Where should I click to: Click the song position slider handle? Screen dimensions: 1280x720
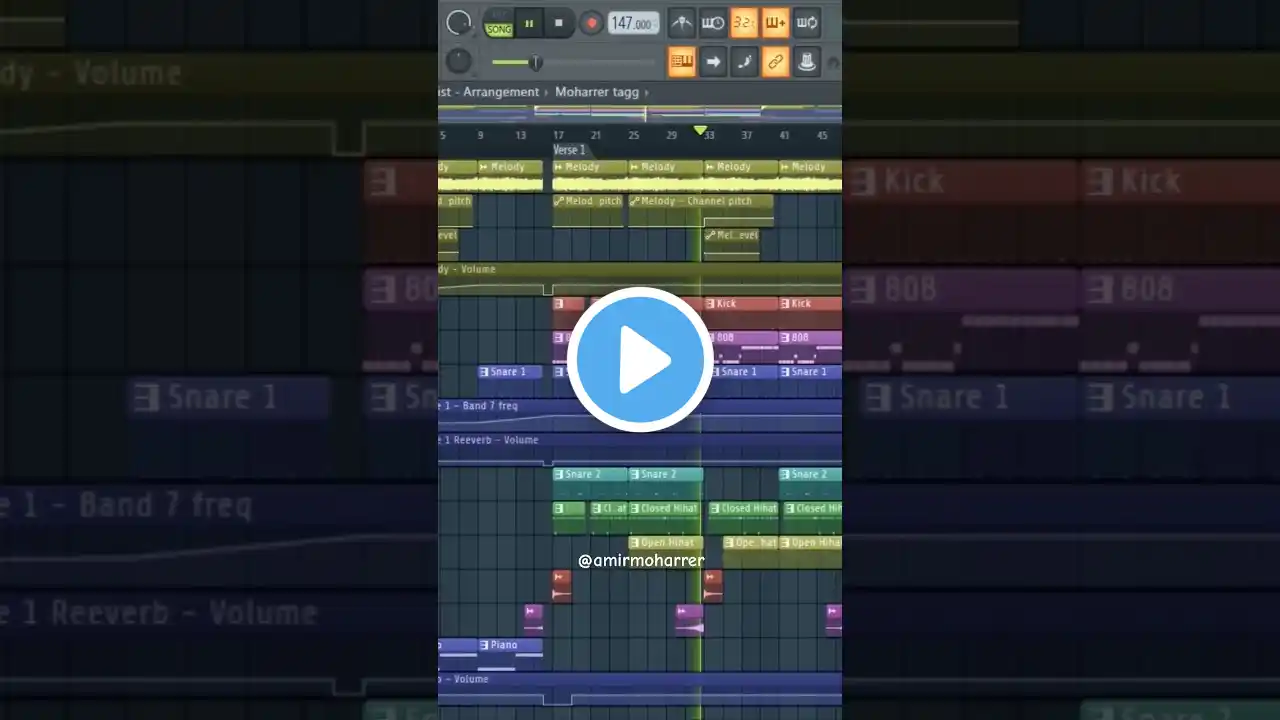(x=535, y=63)
